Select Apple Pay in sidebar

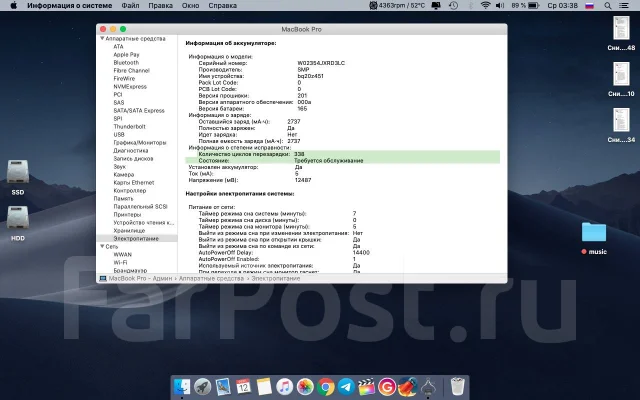pos(126,54)
